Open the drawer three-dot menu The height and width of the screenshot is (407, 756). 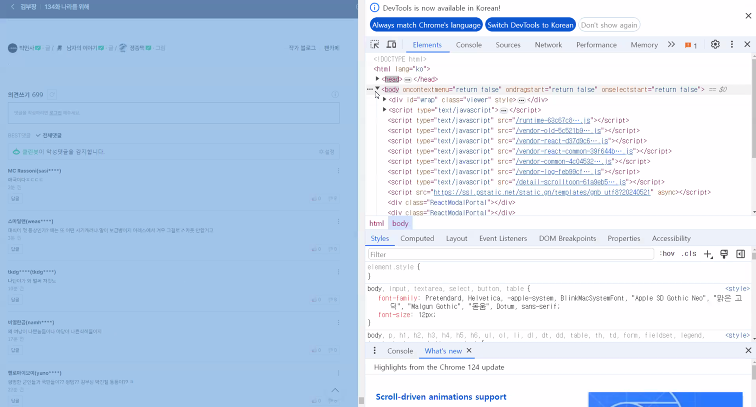375,351
